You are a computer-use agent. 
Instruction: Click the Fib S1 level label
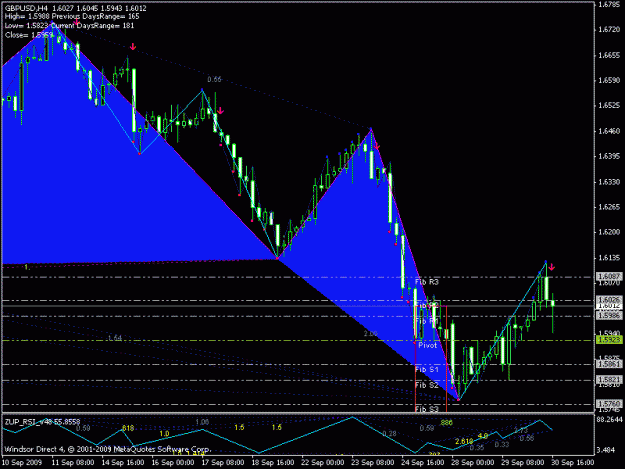(x=427, y=369)
